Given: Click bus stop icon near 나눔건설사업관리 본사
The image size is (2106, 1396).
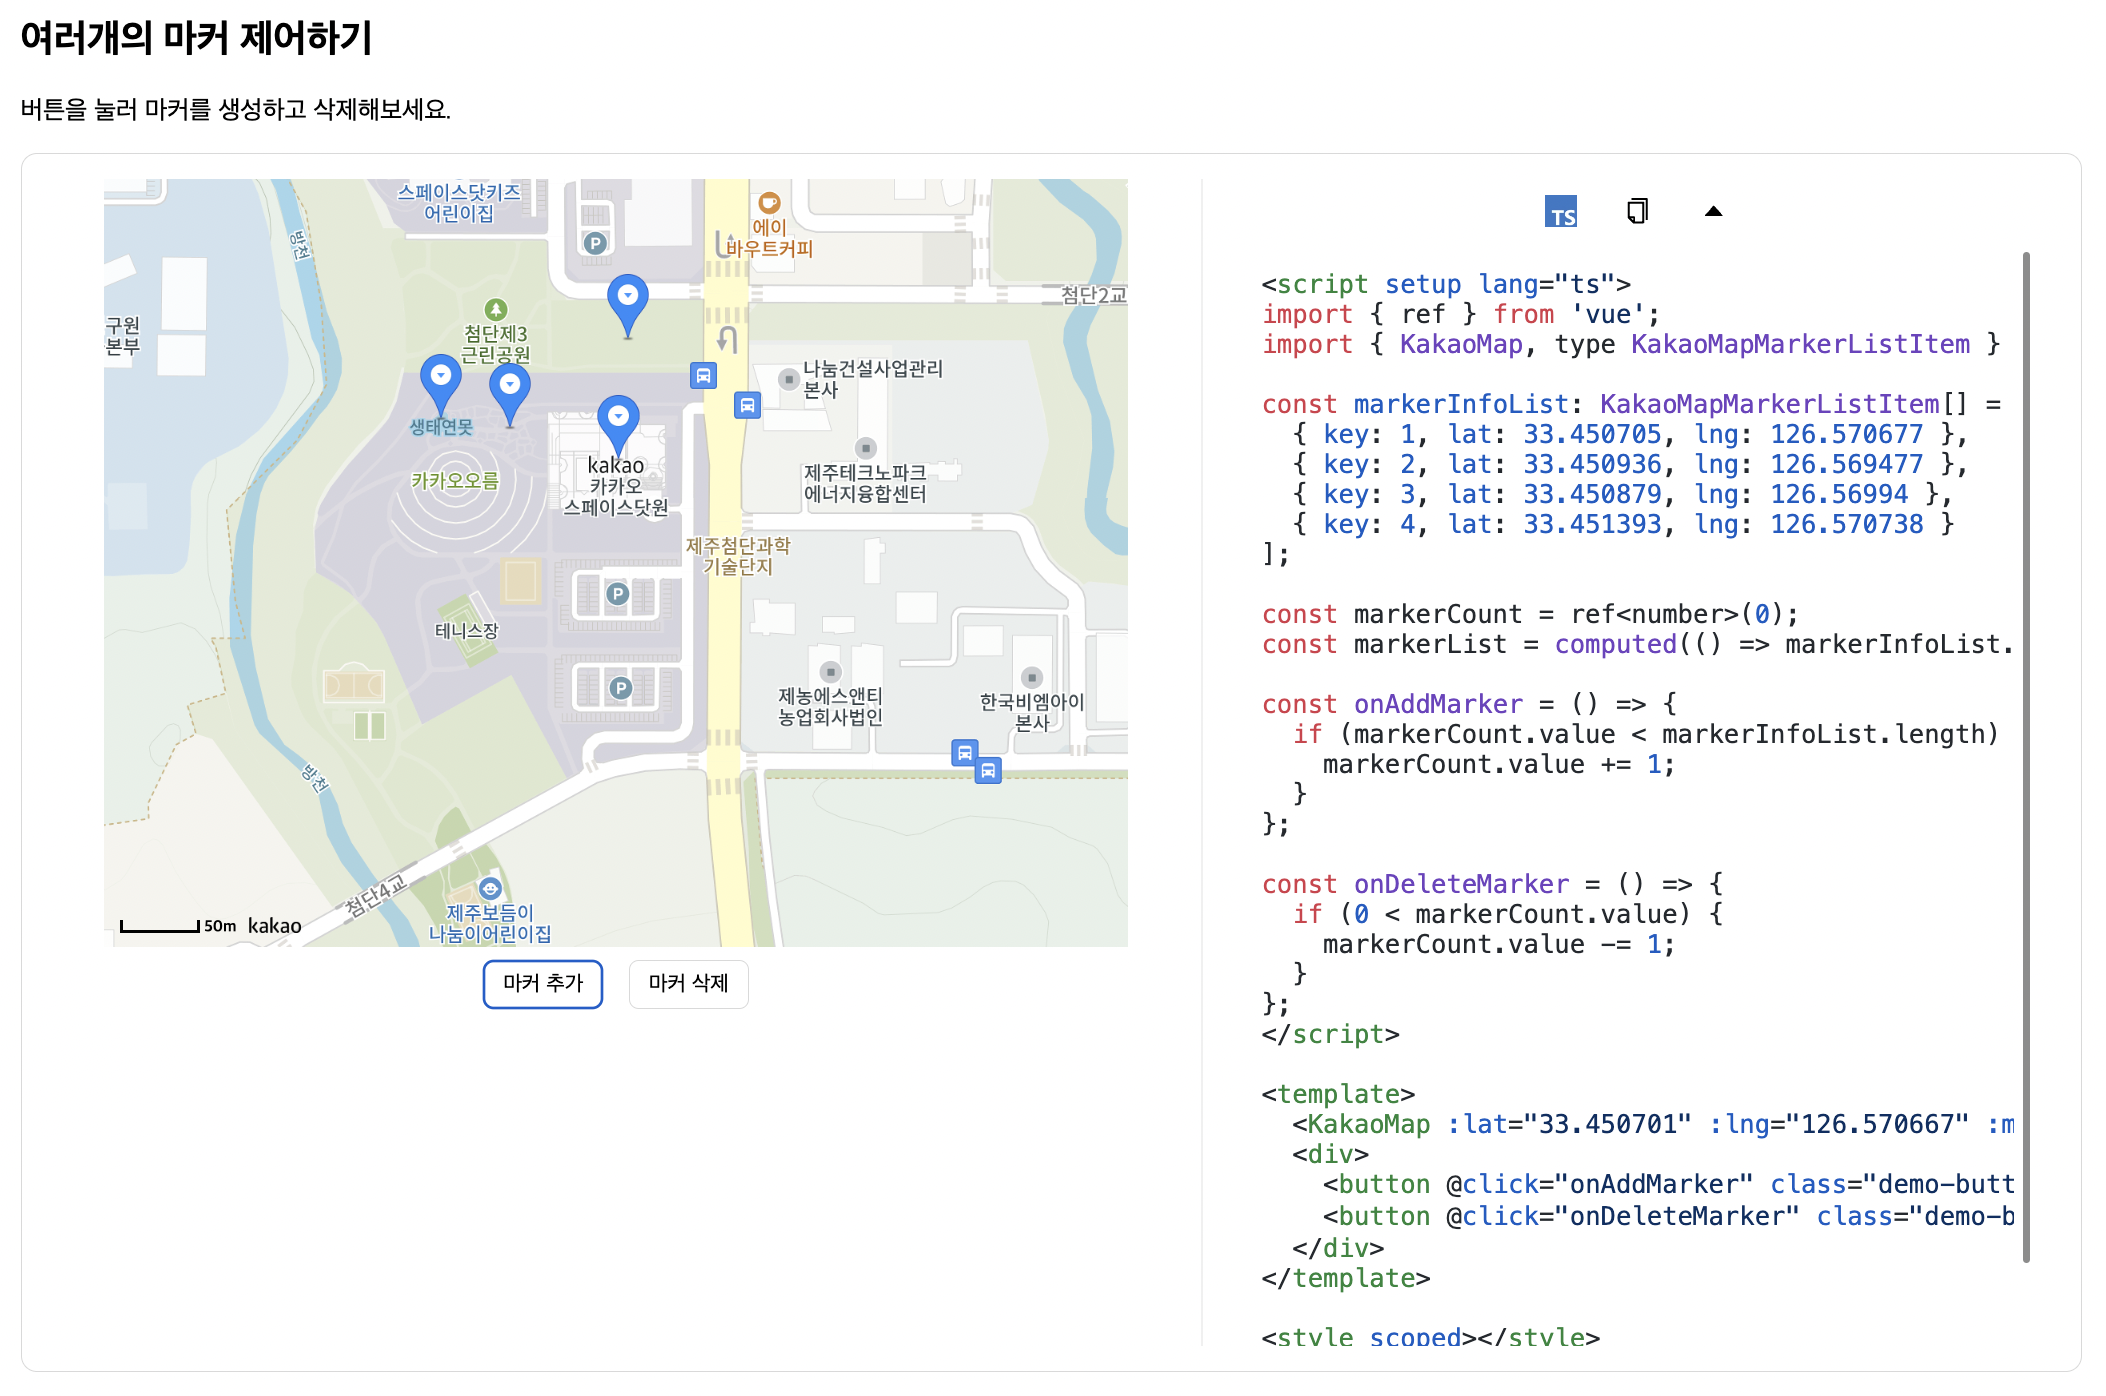Looking at the screenshot, I should [747, 405].
